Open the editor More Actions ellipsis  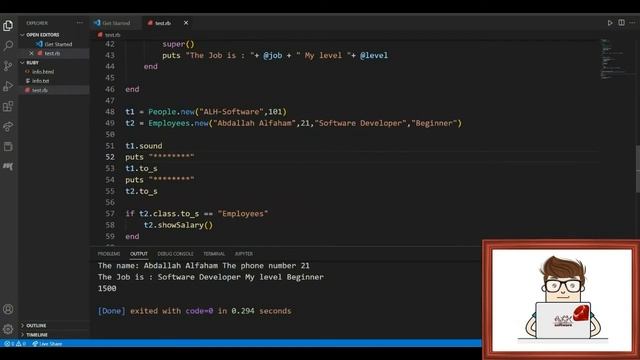632,23
